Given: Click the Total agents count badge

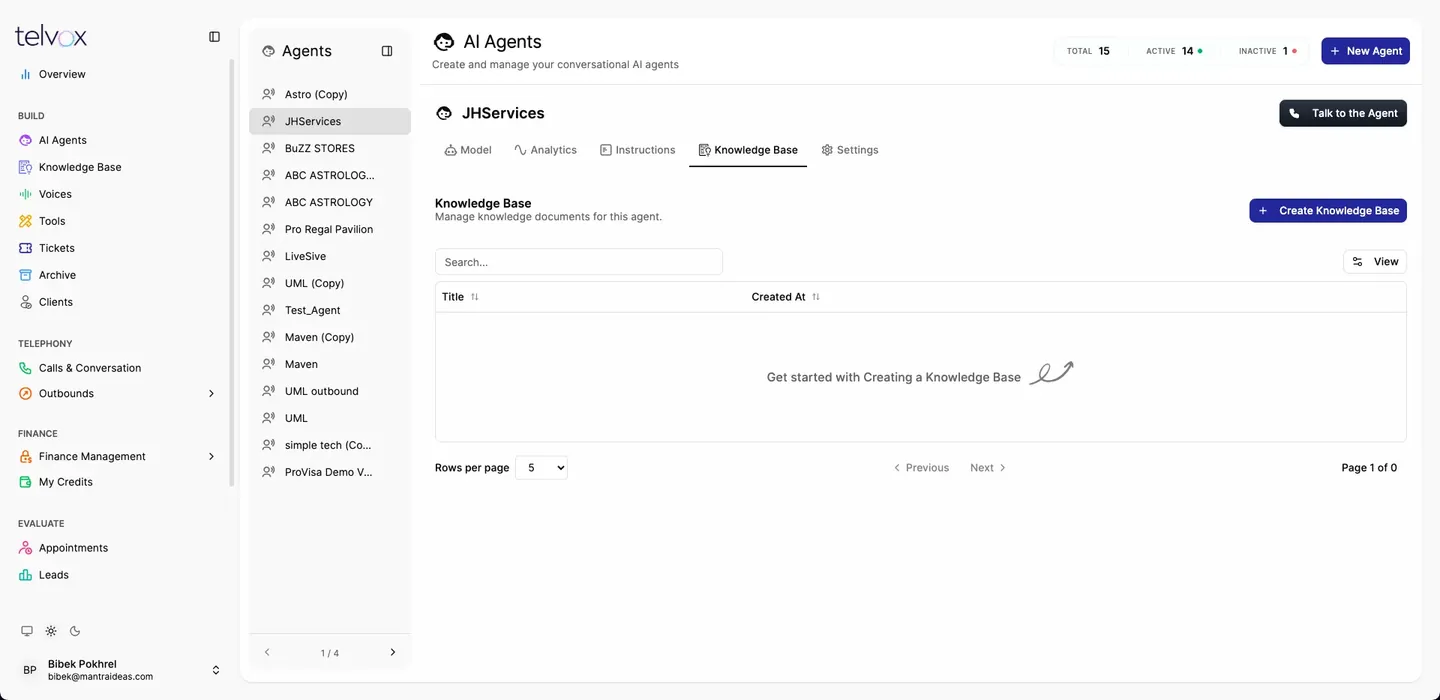Looking at the screenshot, I should 1088,51.
